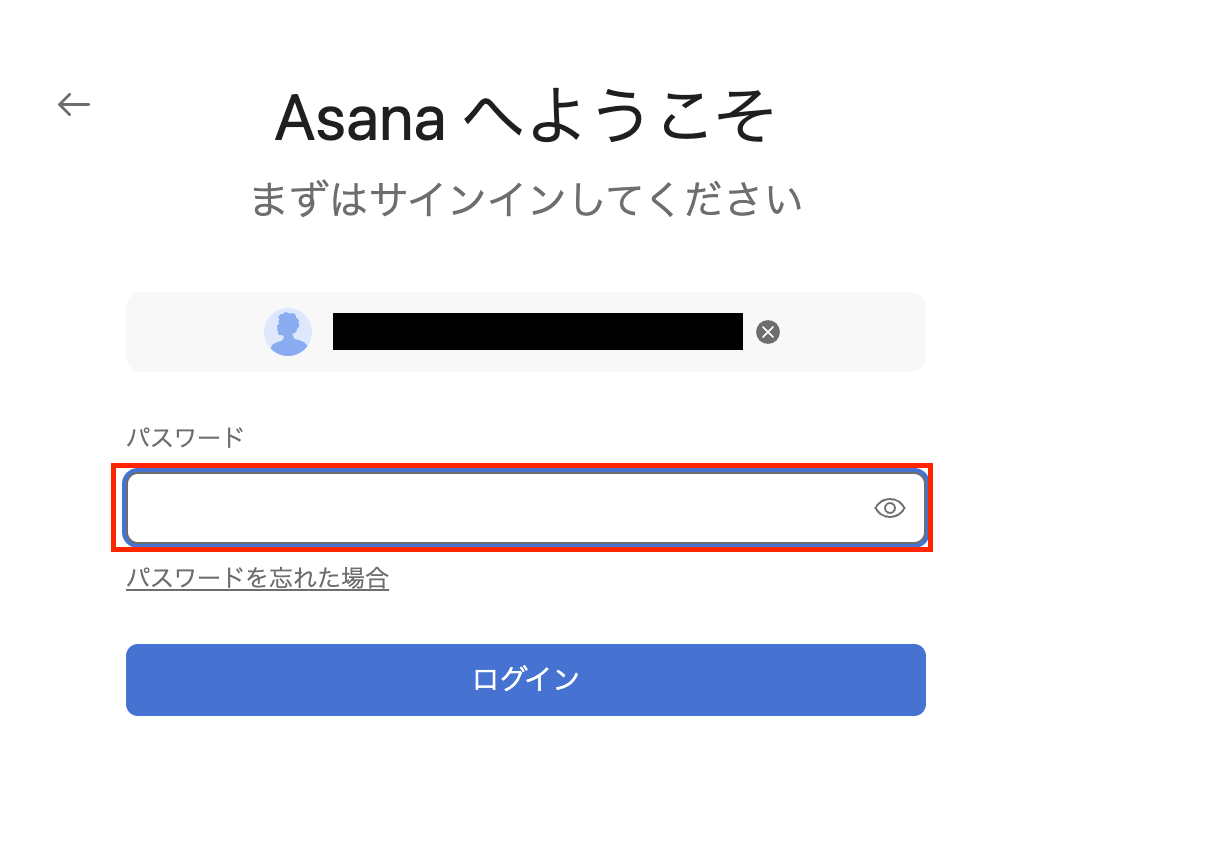The width and height of the screenshot is (1208, 852).
Task: Click the まずはサインインしてください subtitle
Action: [x=525, y=200]
